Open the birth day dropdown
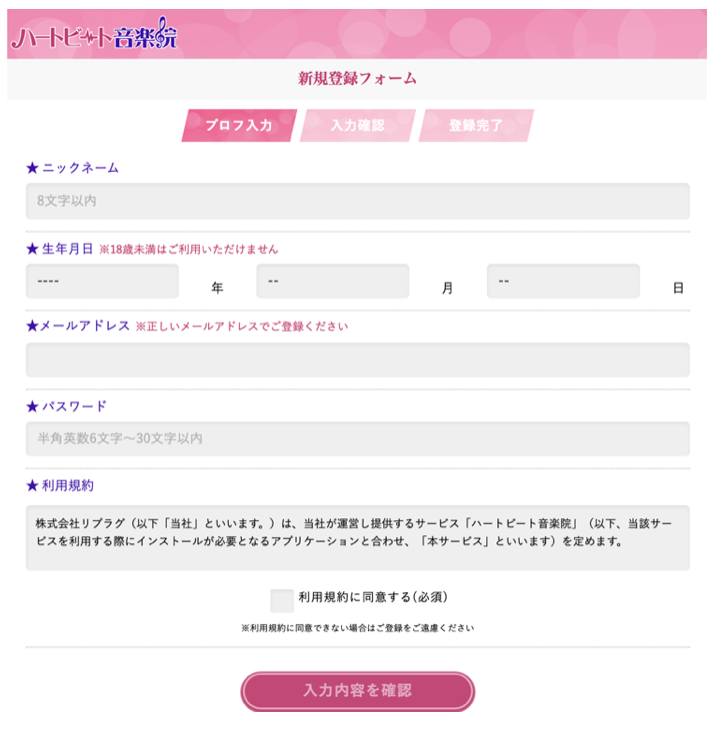The width and height of the screenshot is (722, 736). click(563, 281)
